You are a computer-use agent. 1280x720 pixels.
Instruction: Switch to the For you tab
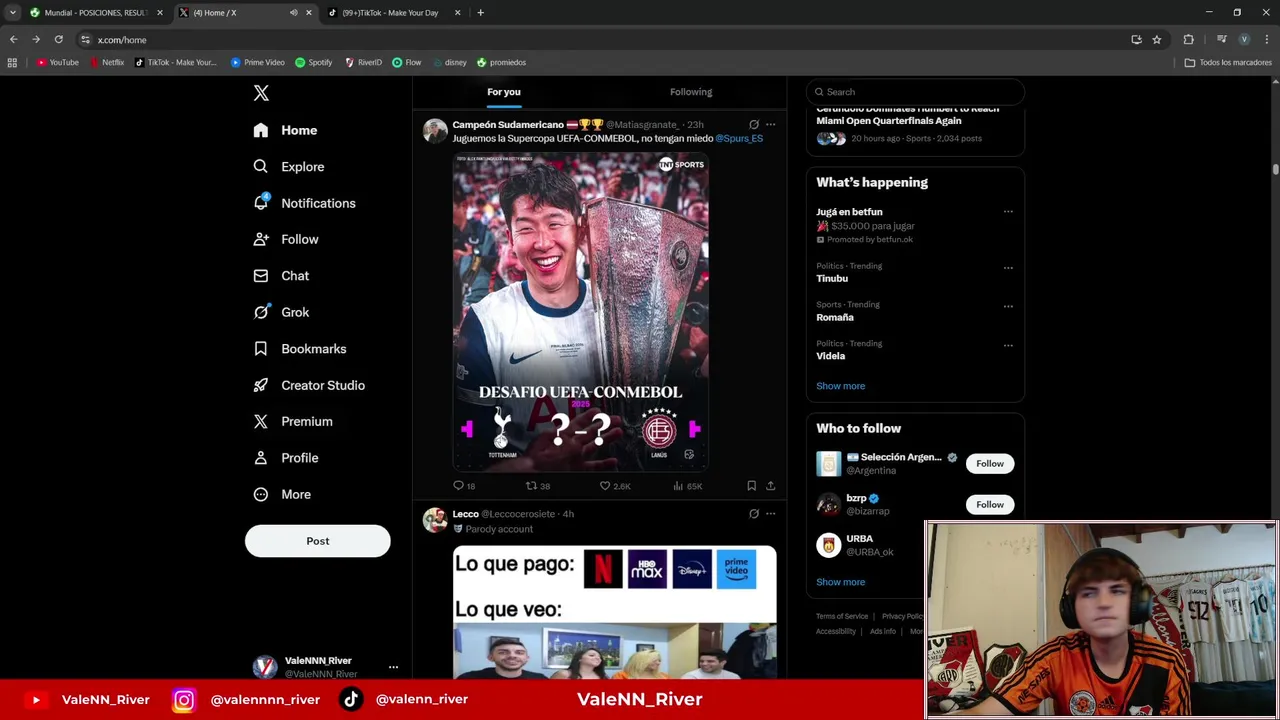pos(504,92)
